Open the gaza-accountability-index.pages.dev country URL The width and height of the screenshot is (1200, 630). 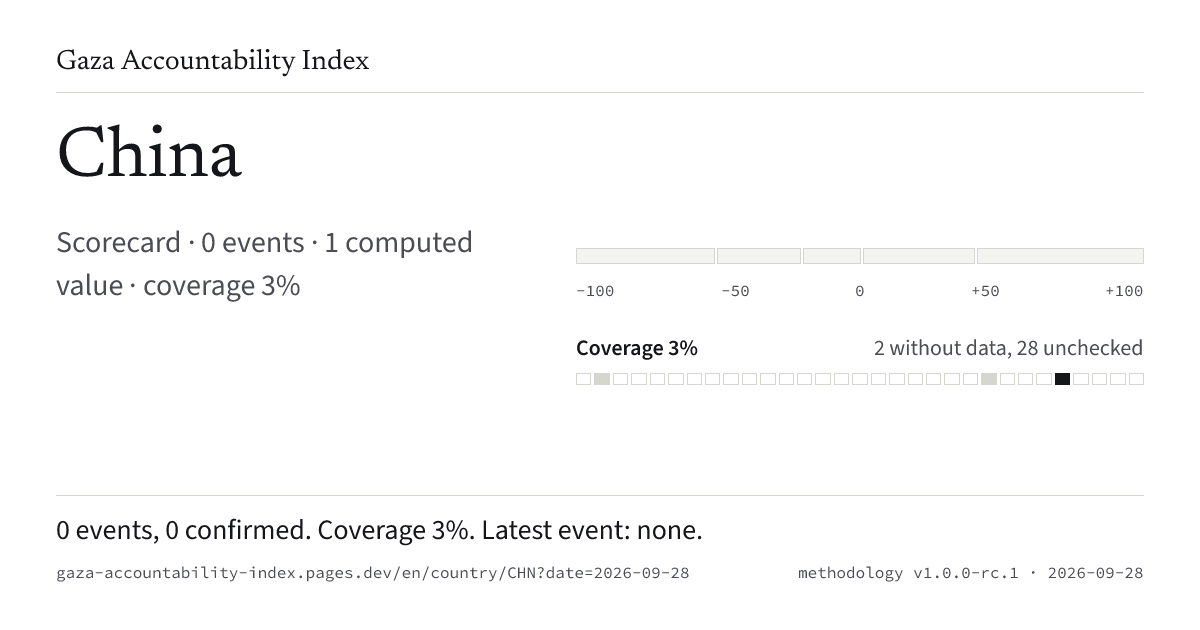pos(372,573)
